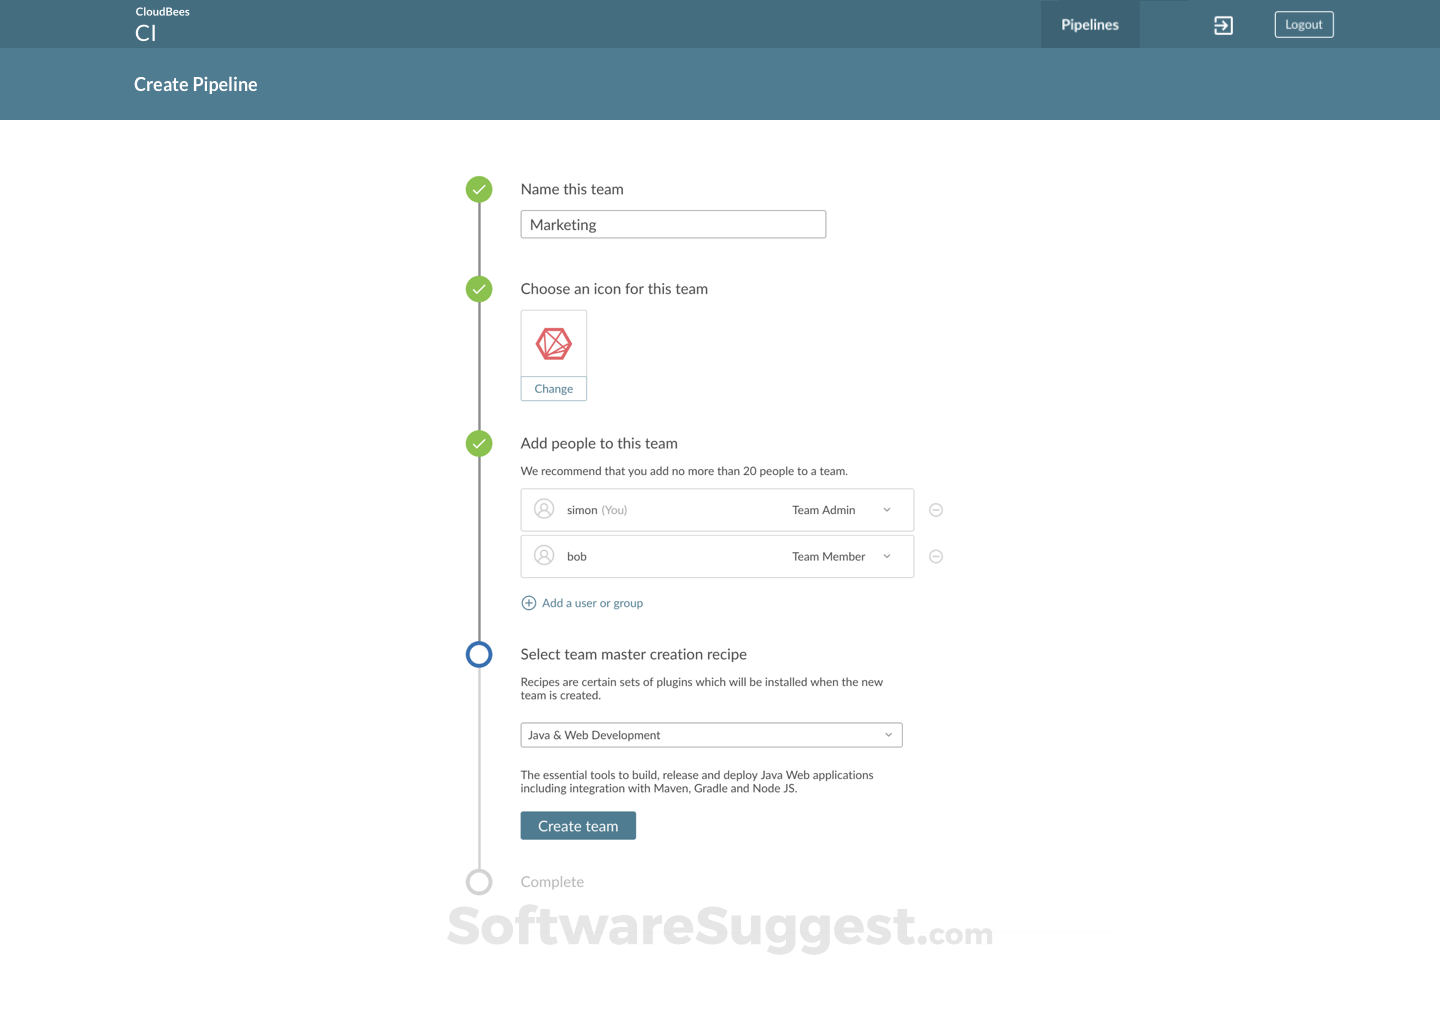Open simon's Team Admin role dropdown
This screenshot has width=1440, height=1024.
coord(886,509)
